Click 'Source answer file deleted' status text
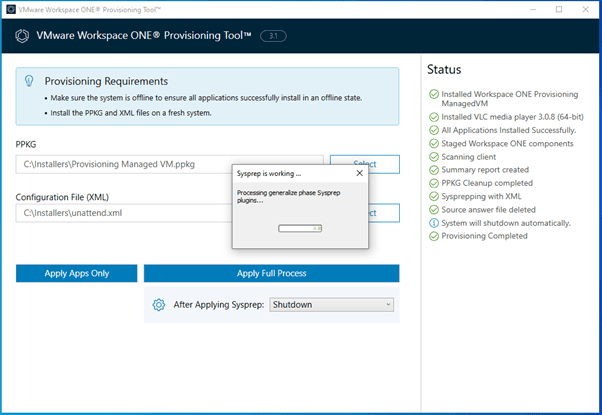 488,210
